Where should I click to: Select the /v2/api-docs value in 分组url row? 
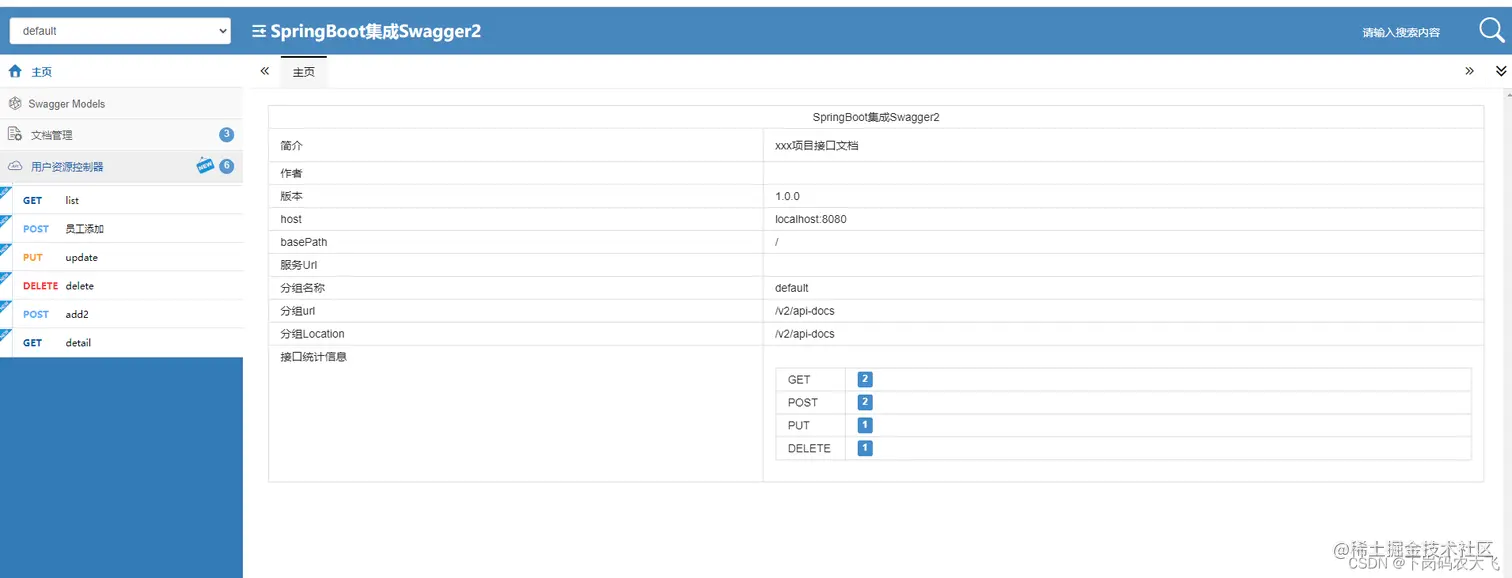[805, 311]
